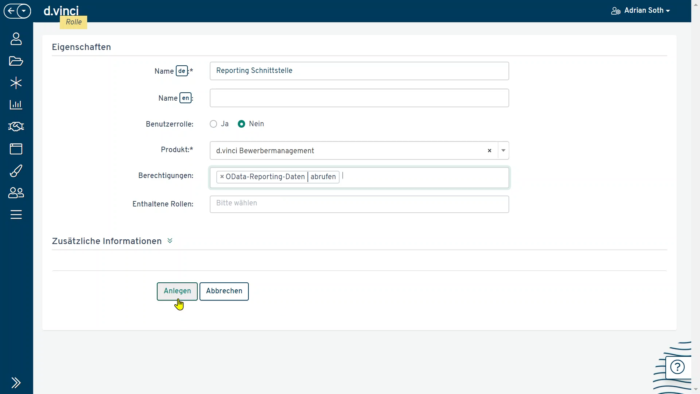
Task: Click the asterisk icon in sidebar
Action: pyautogui.click(x=16, y=83)
